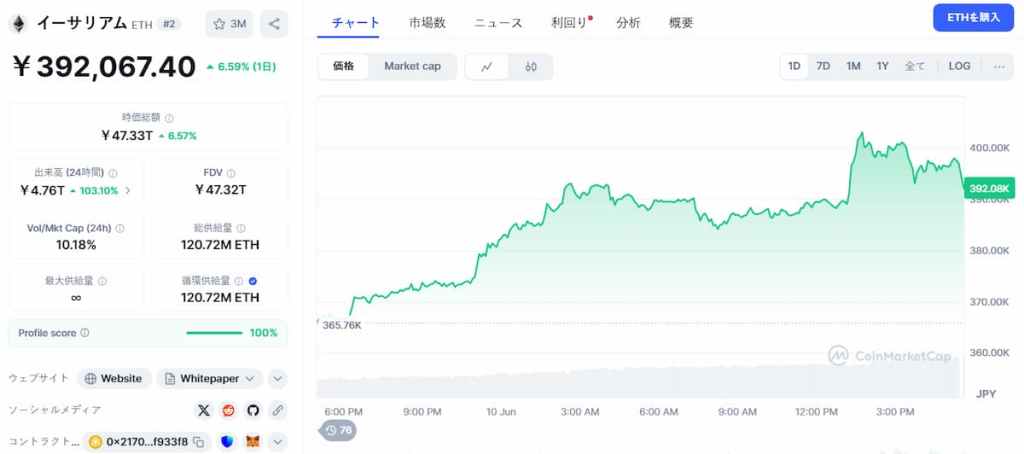1024x454 pixels.
Task: Click the ETHを購入 button
Action: point(973,18)
